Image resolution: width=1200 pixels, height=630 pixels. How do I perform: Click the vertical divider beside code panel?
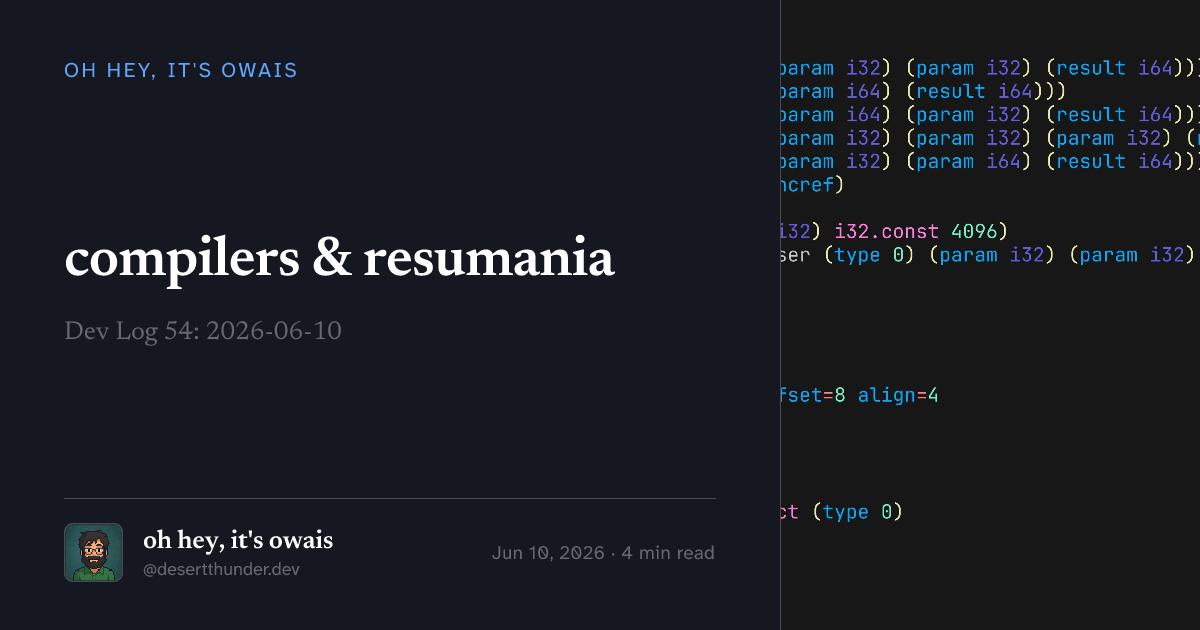point(780,315)
